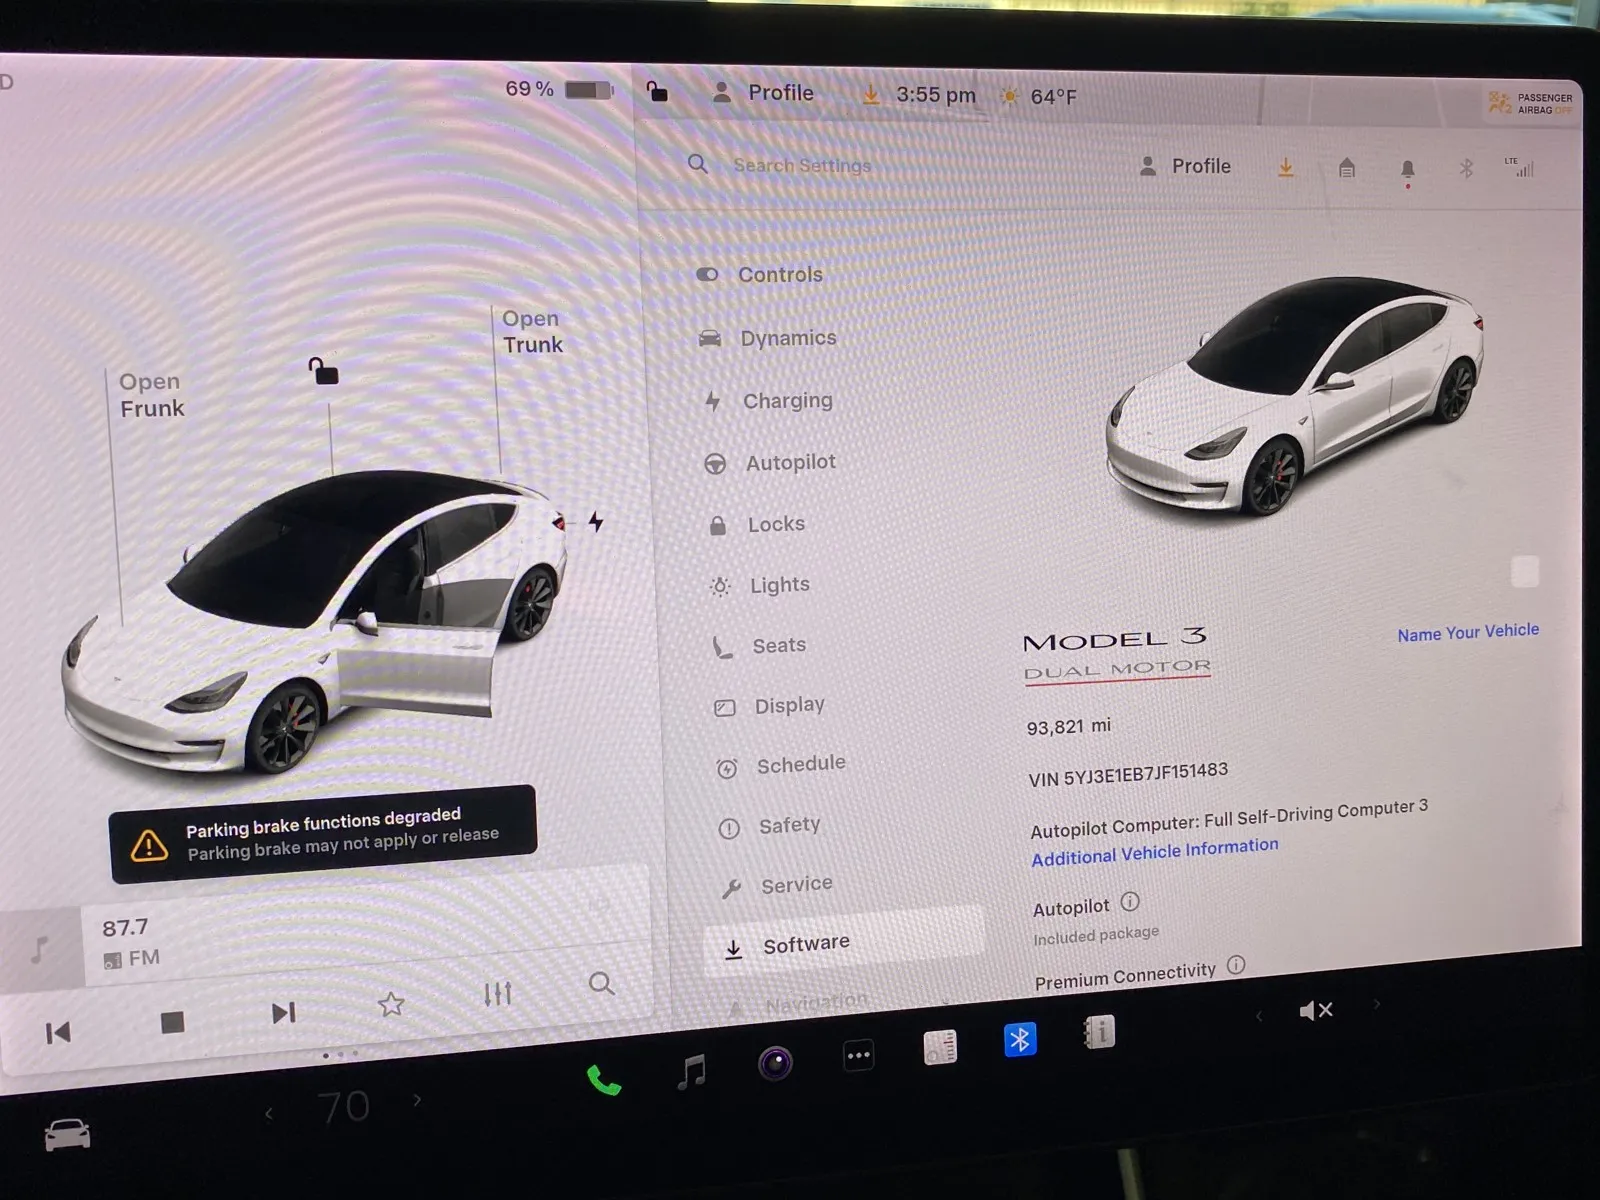Select the Autopilot settings menu

789,462
